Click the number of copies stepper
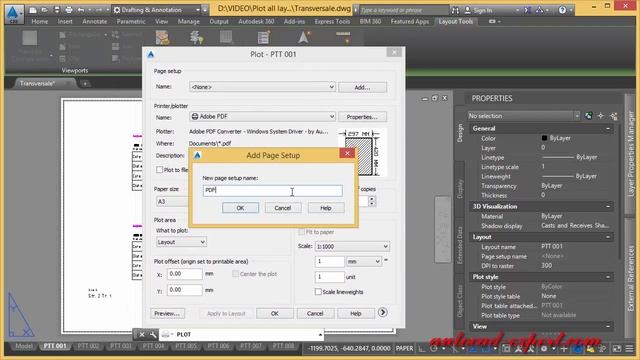 (371, 201)
